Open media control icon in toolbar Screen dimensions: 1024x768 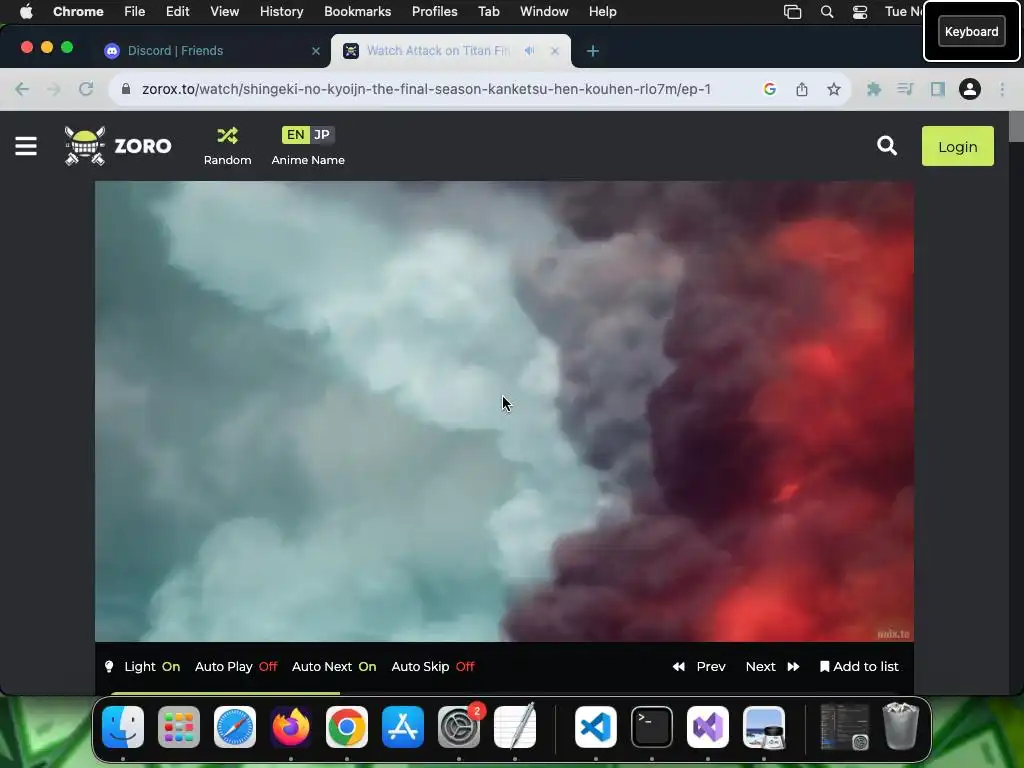(x=905, y=89)
